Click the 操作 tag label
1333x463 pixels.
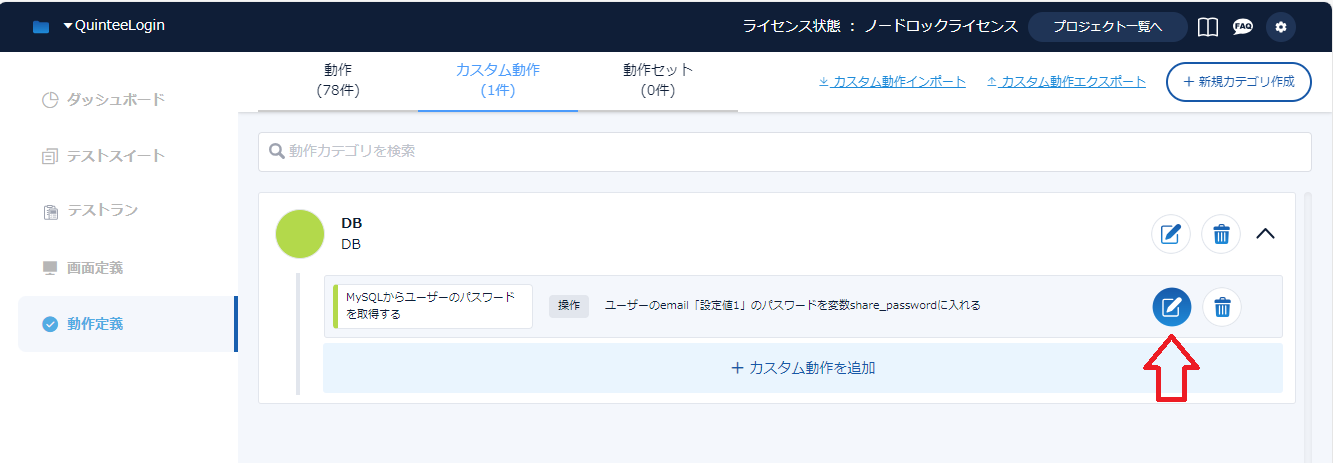[569, 305]
